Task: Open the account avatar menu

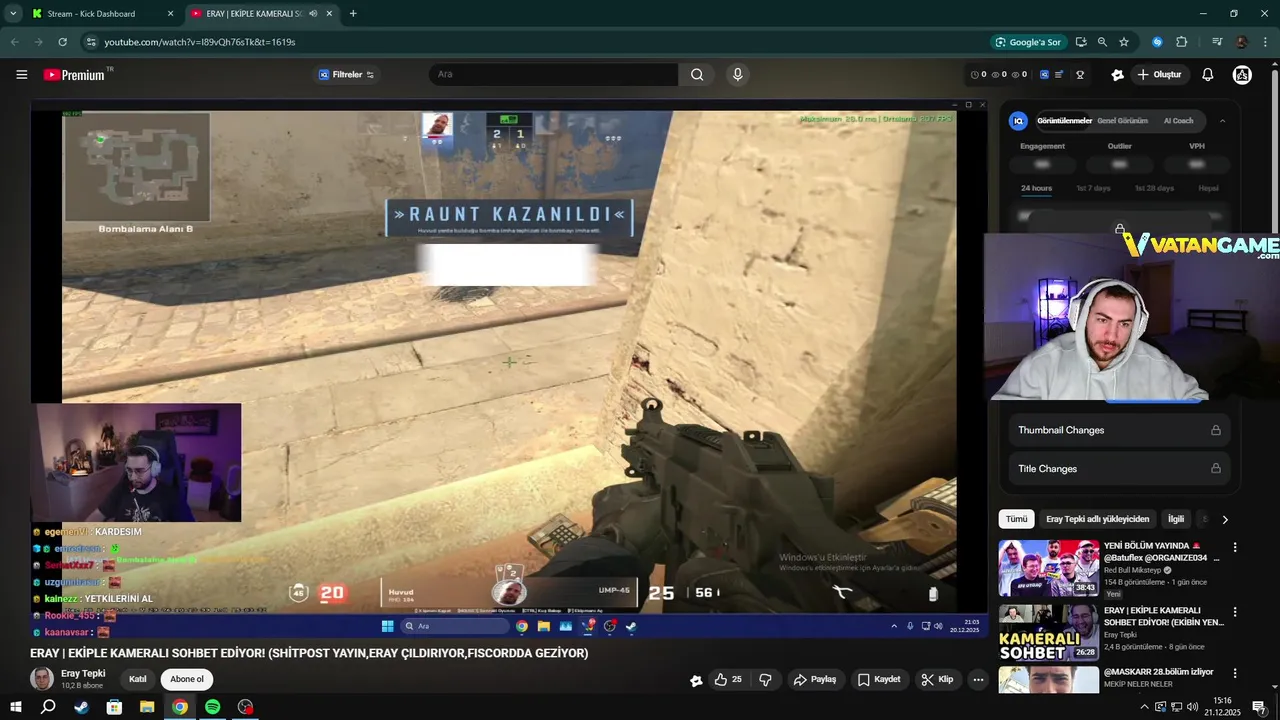Action: point(1242,75)
